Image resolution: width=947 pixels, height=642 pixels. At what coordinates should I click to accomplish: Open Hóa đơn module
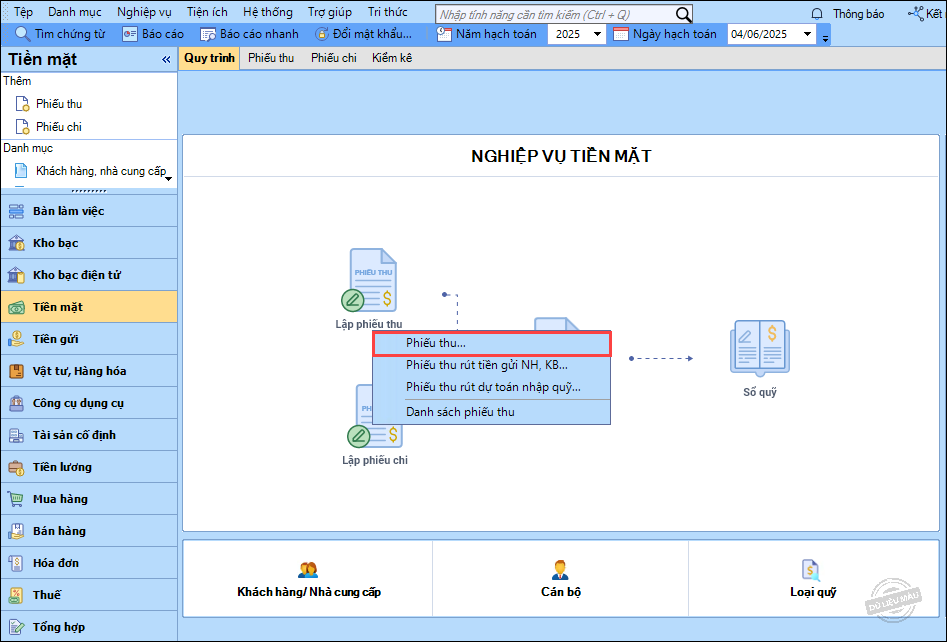89,563
